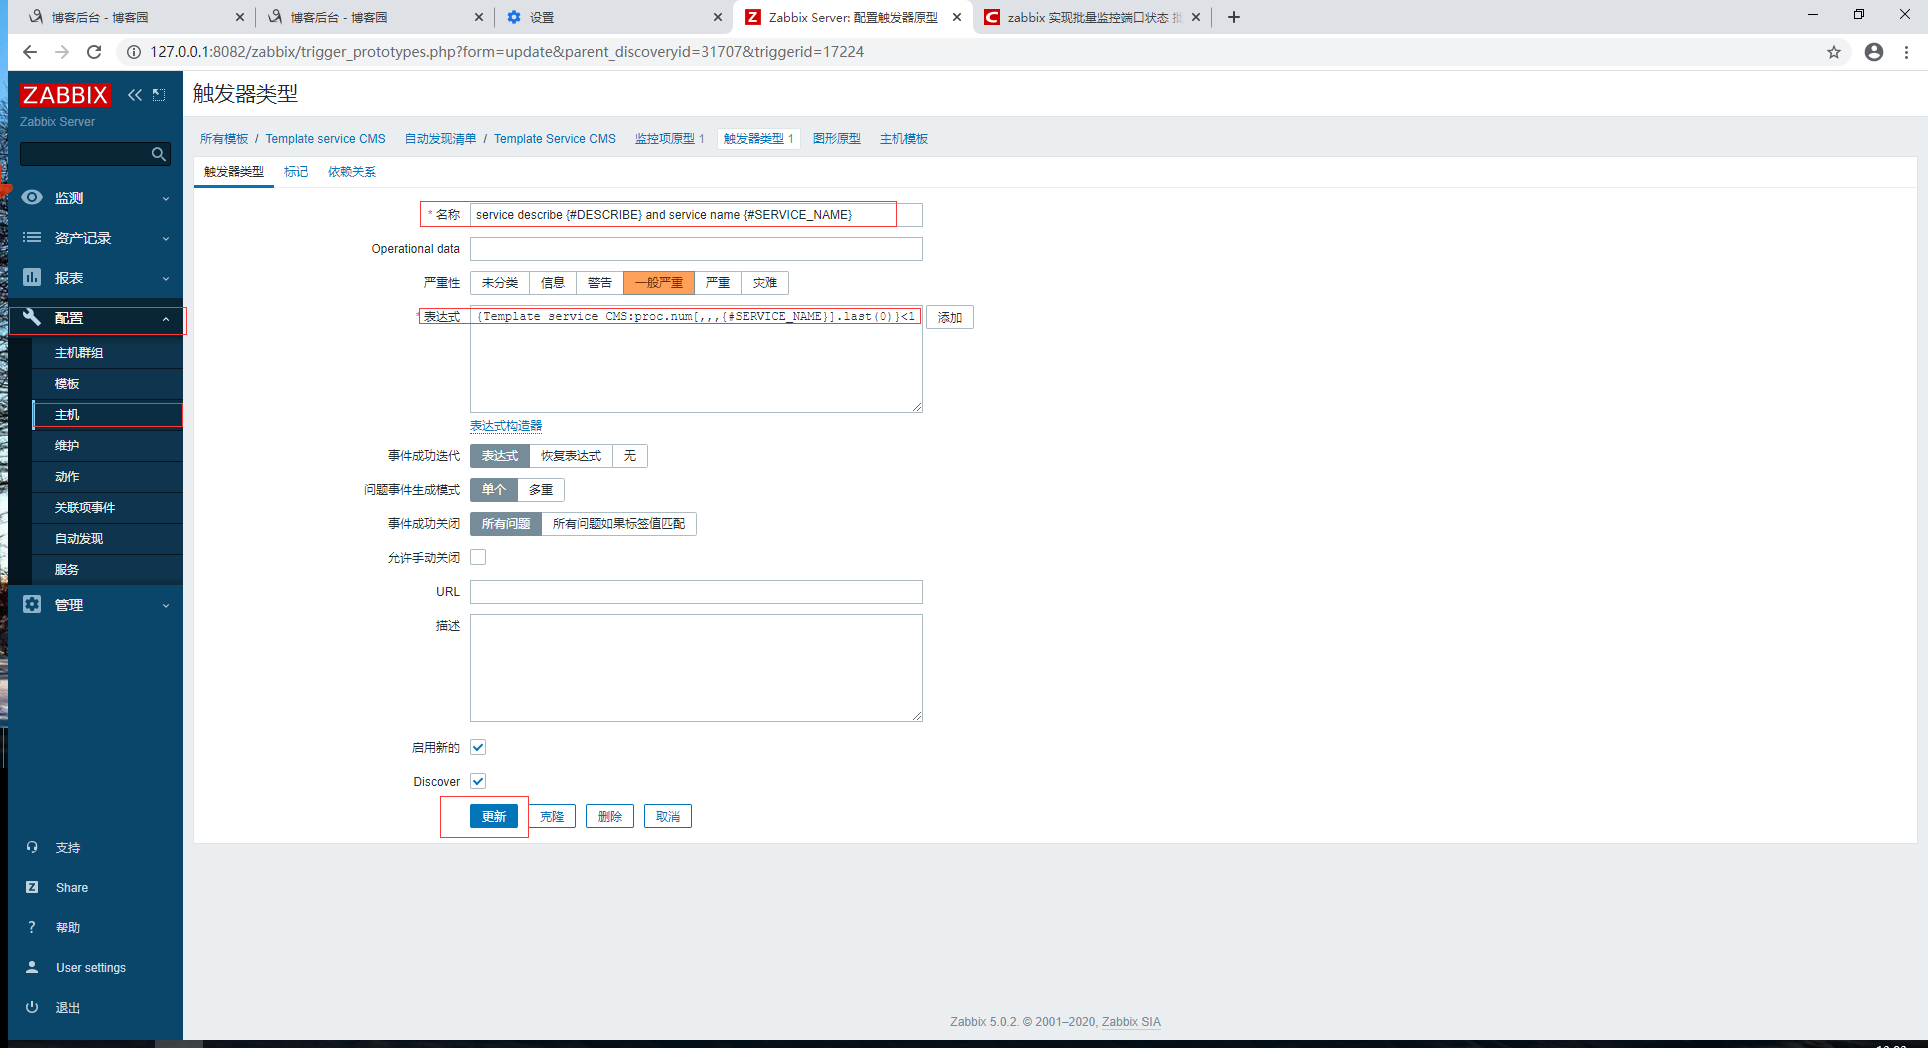This screenshot has height=1048, width=1928.
Task: Click the support headset icon
Action: coord(32,847)
